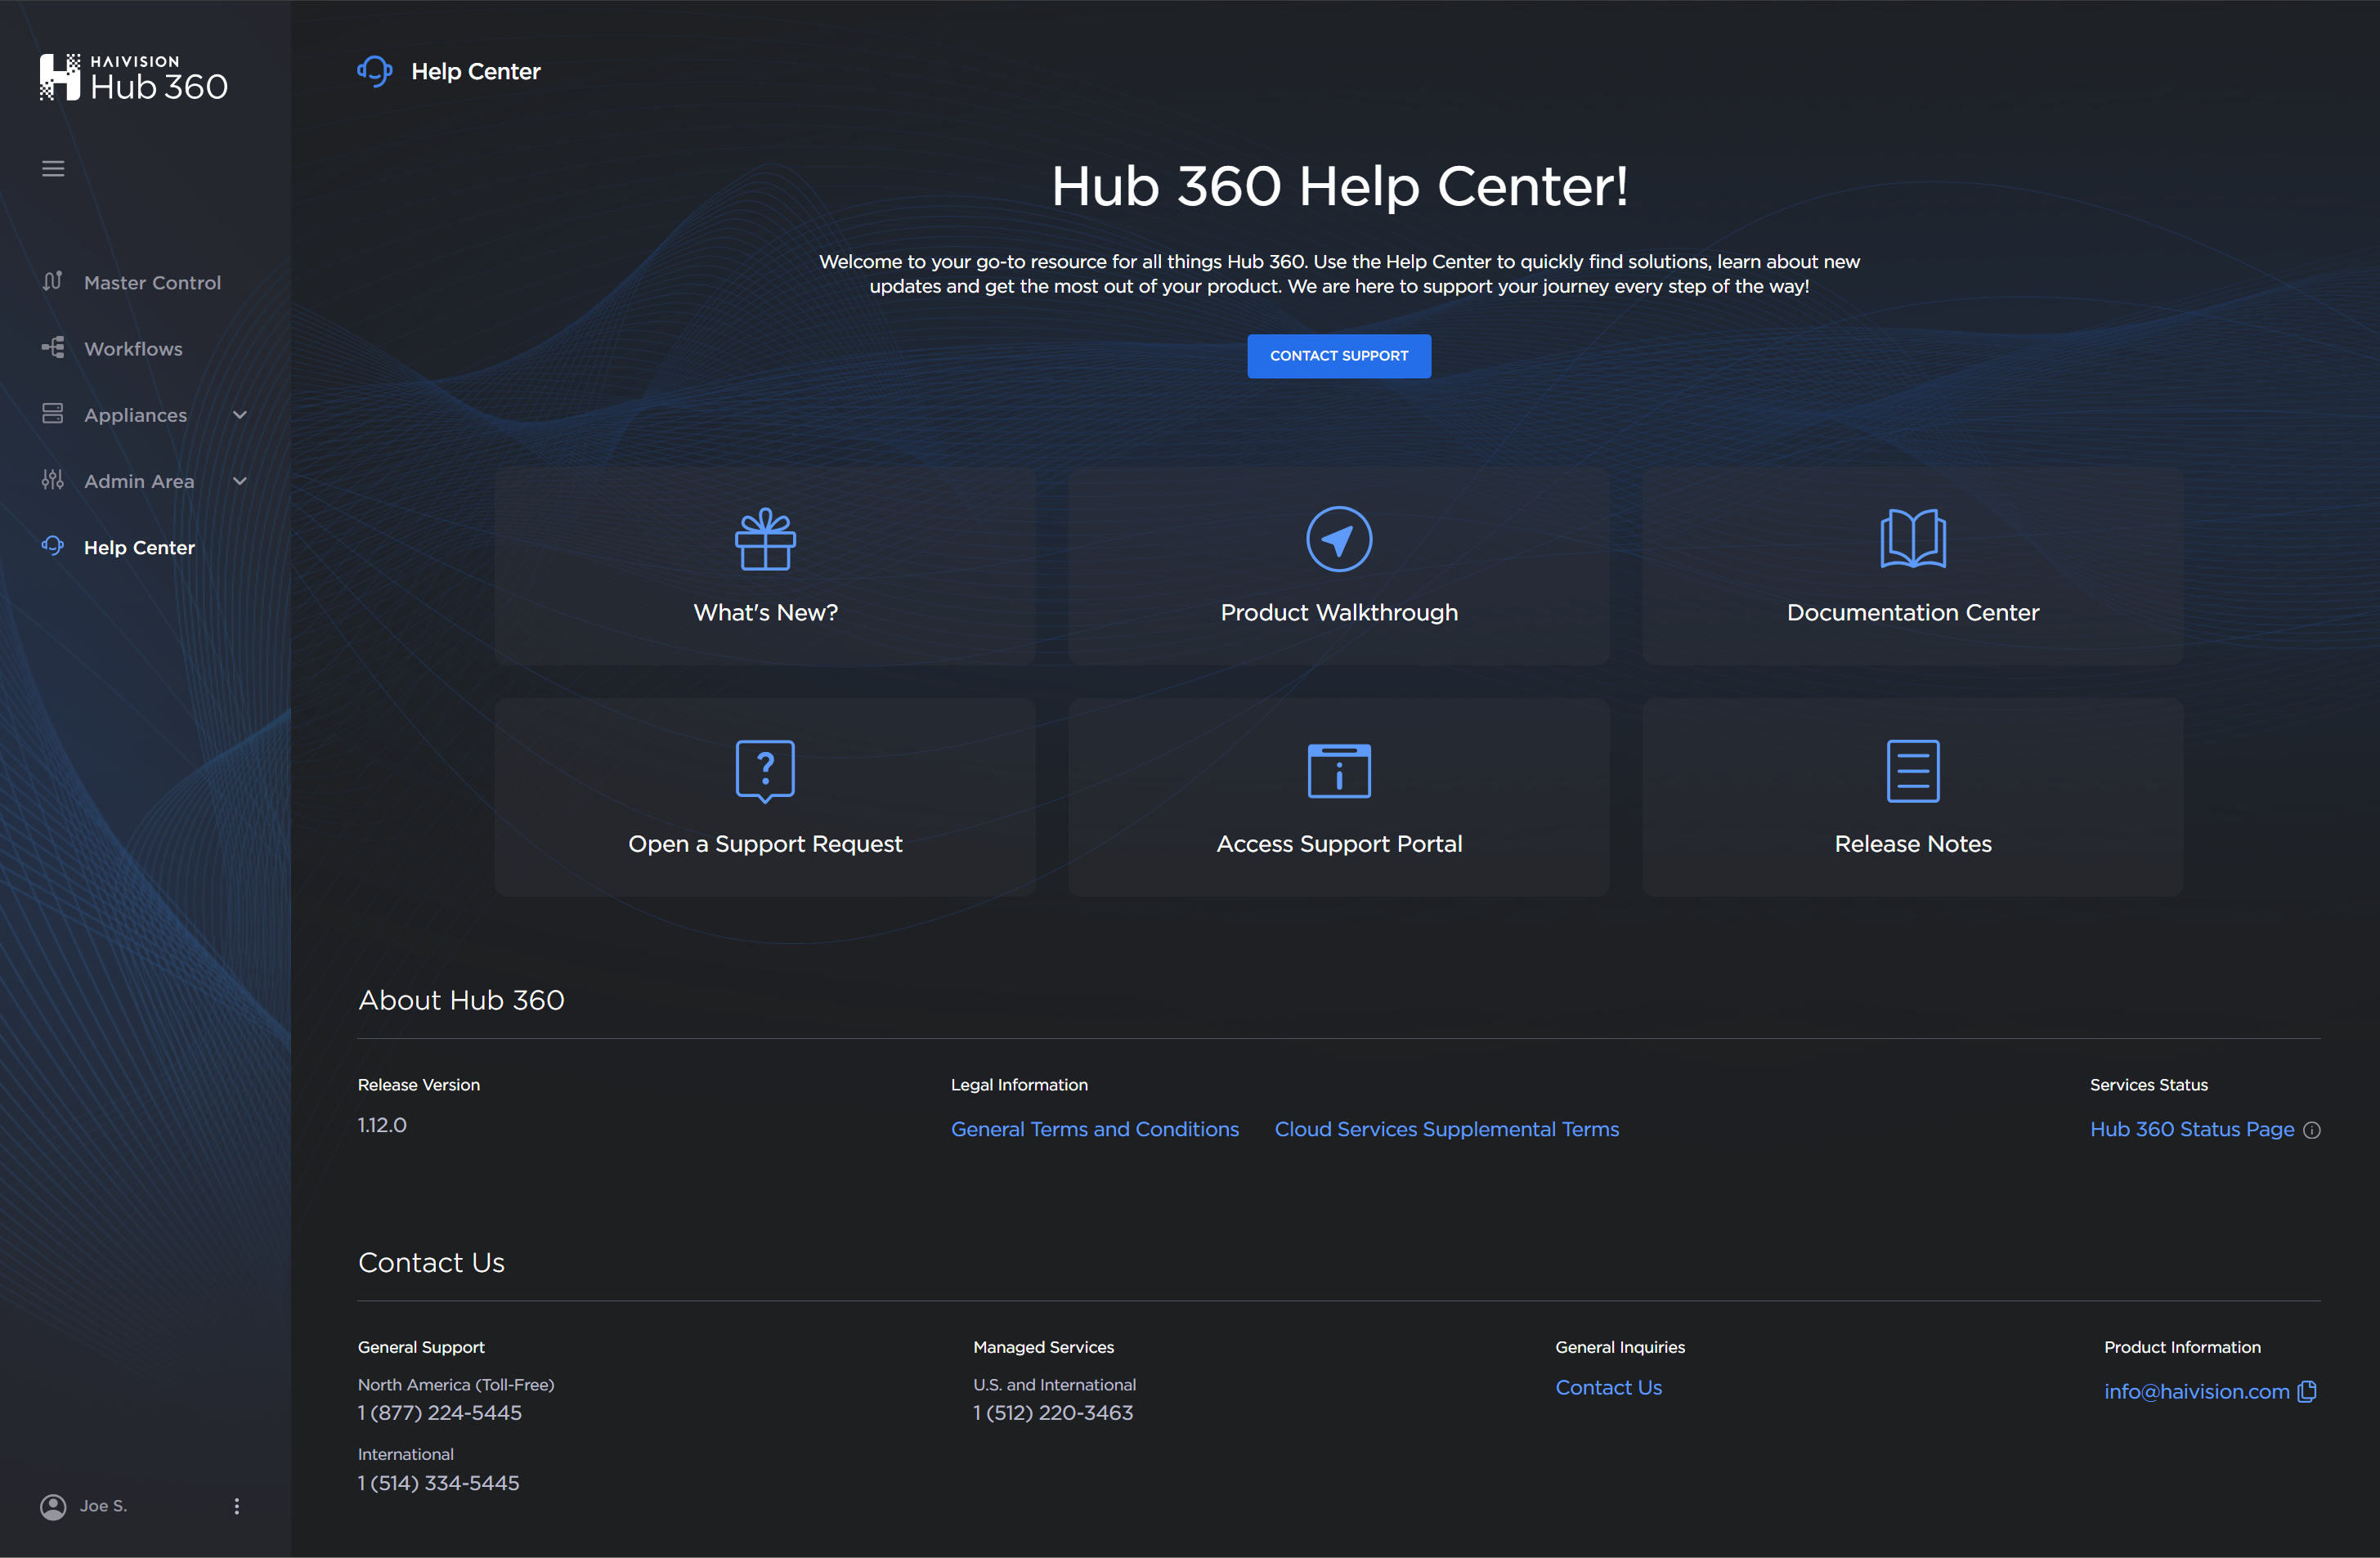This screenshot has height=1558, width=2380.
Task: Click Managed Services number 1 (512) 220-3463
Action: (x=1053, y=1413)
